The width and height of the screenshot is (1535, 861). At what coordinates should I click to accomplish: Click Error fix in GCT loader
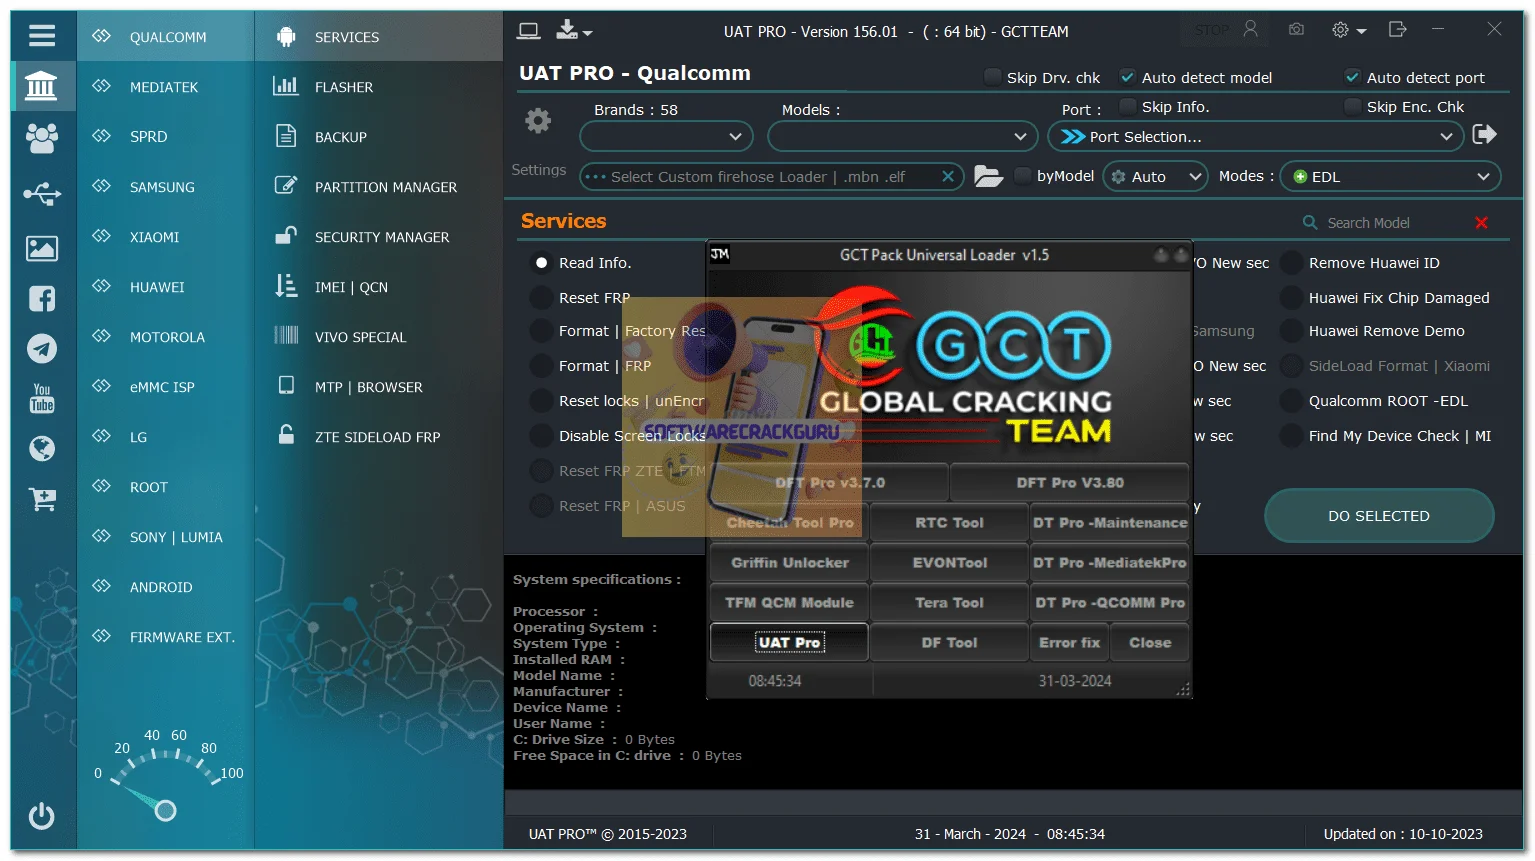[x=1069, y=642]
